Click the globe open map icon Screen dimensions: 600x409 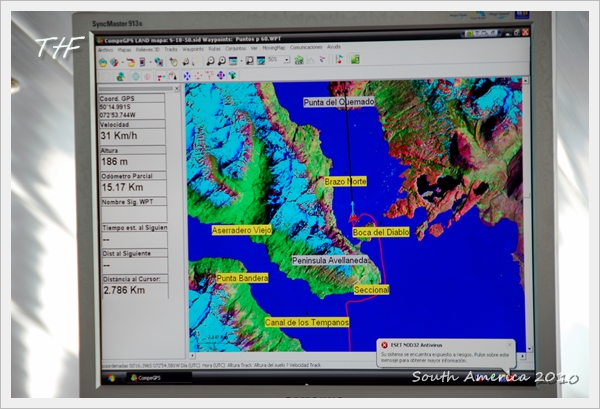(x=103, y=62)
